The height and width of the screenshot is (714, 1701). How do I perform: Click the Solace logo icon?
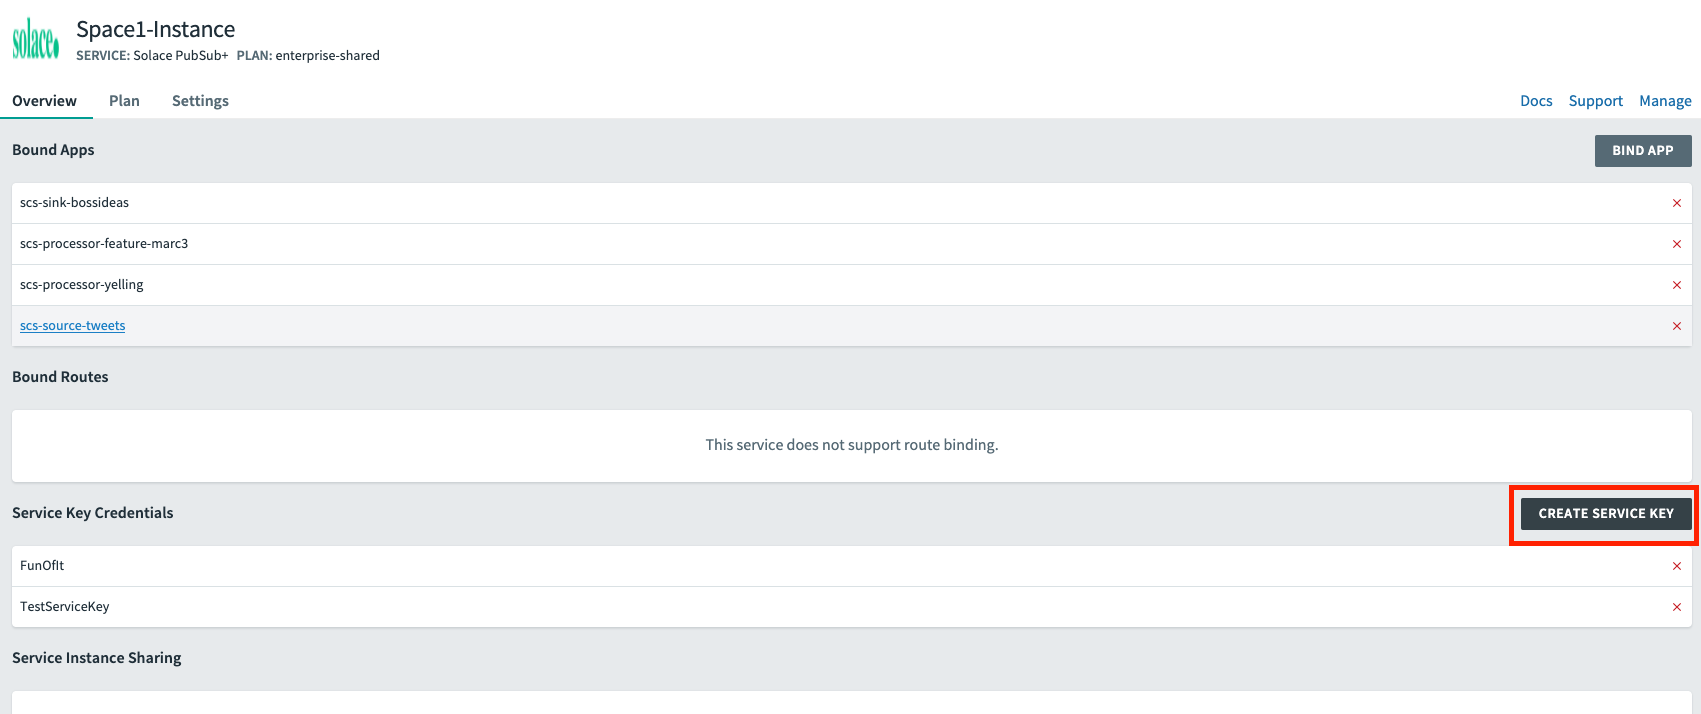pyautogui.click(x=36, y=40)
